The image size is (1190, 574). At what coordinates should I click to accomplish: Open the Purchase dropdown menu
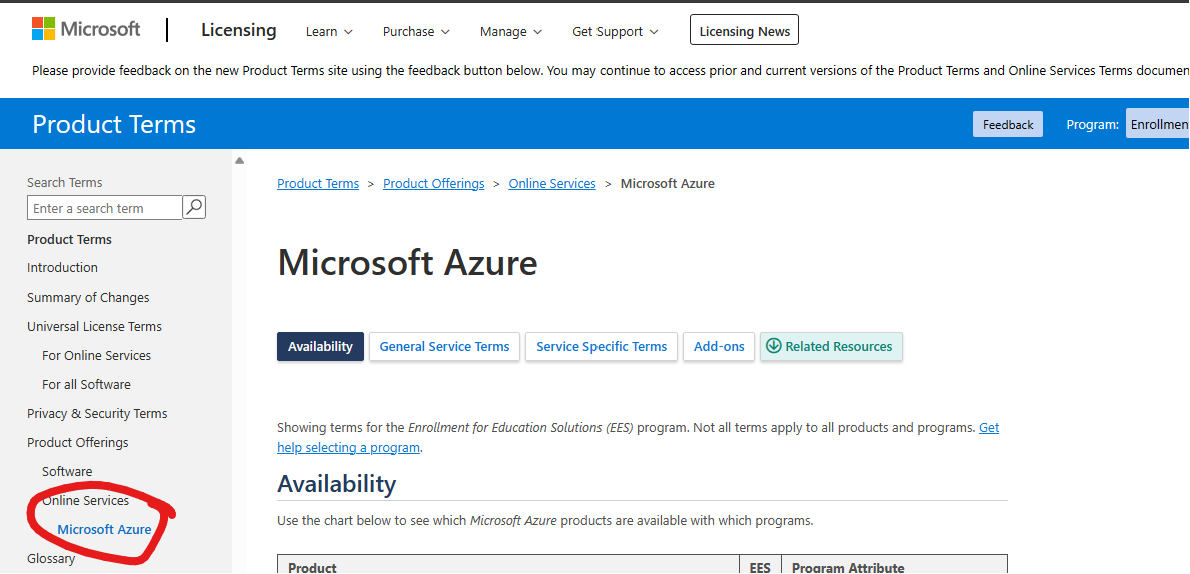point(416,31)
